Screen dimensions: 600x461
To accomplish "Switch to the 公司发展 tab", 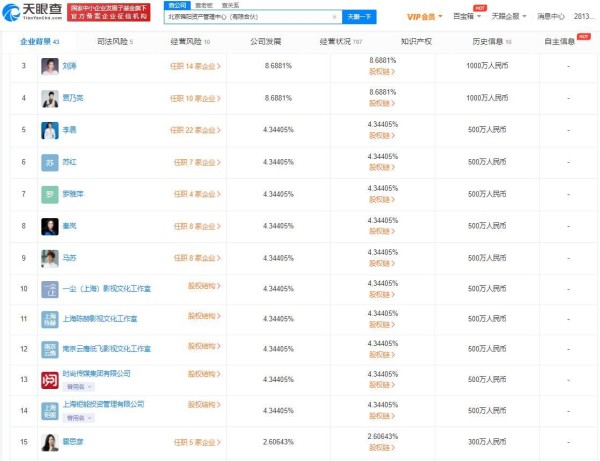I will (x=266, y=42).
